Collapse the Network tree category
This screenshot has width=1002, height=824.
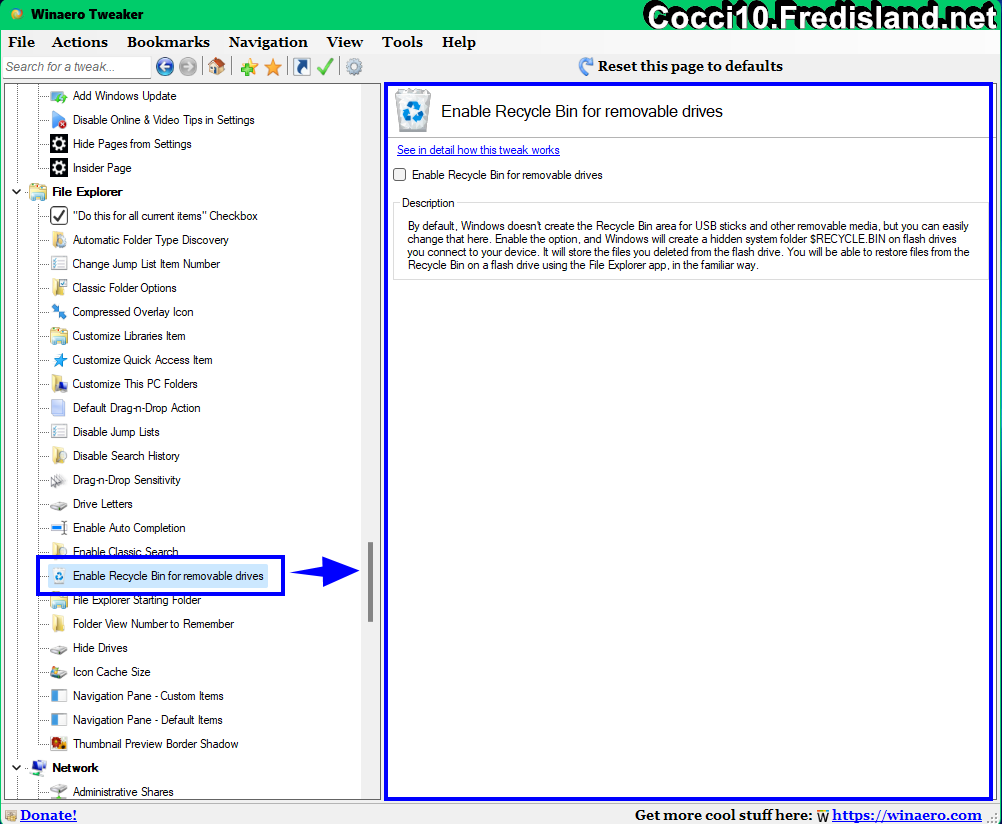coord(17,768)
